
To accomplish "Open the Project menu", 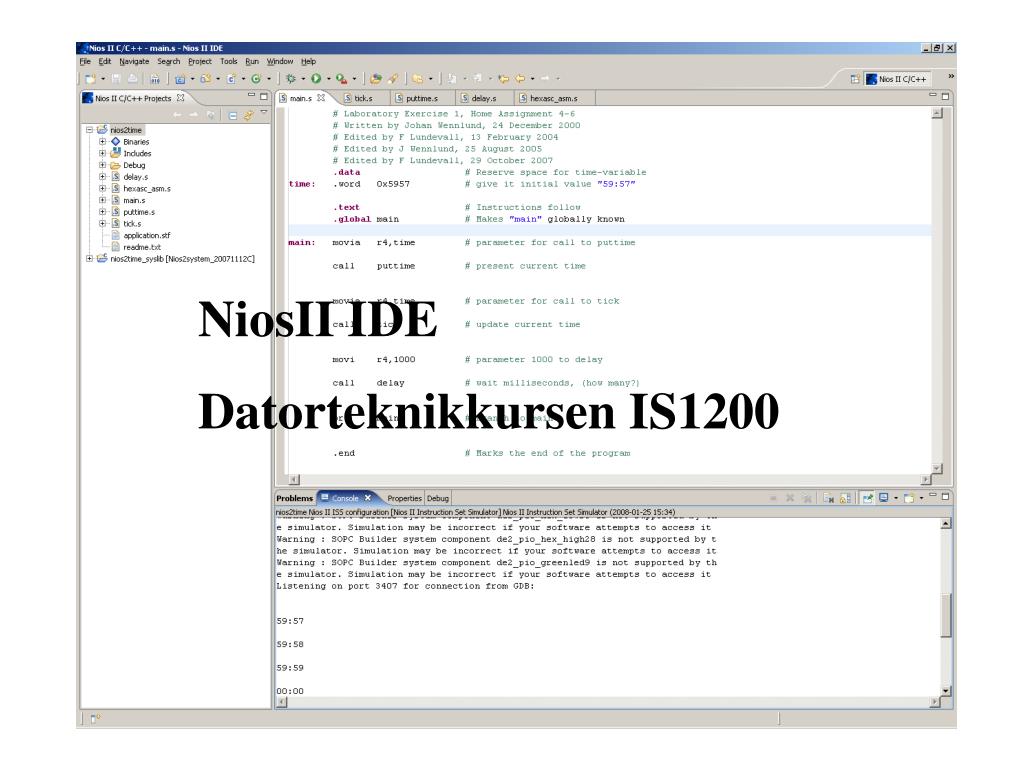I will pyautogui.click(x=200, y=61).
